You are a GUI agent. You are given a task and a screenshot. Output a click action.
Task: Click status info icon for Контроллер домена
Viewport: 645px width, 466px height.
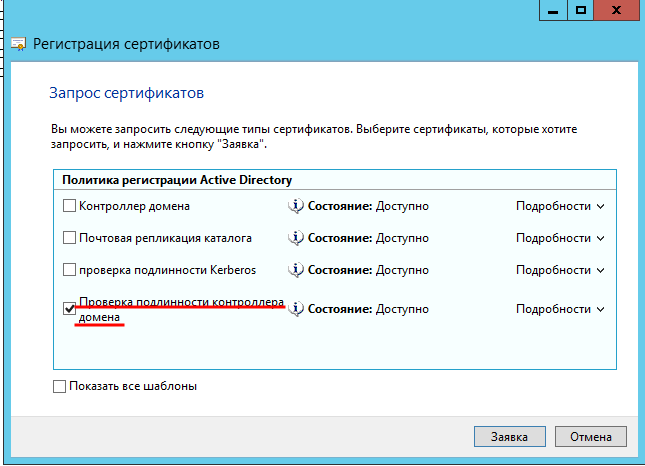pos(296,206)
